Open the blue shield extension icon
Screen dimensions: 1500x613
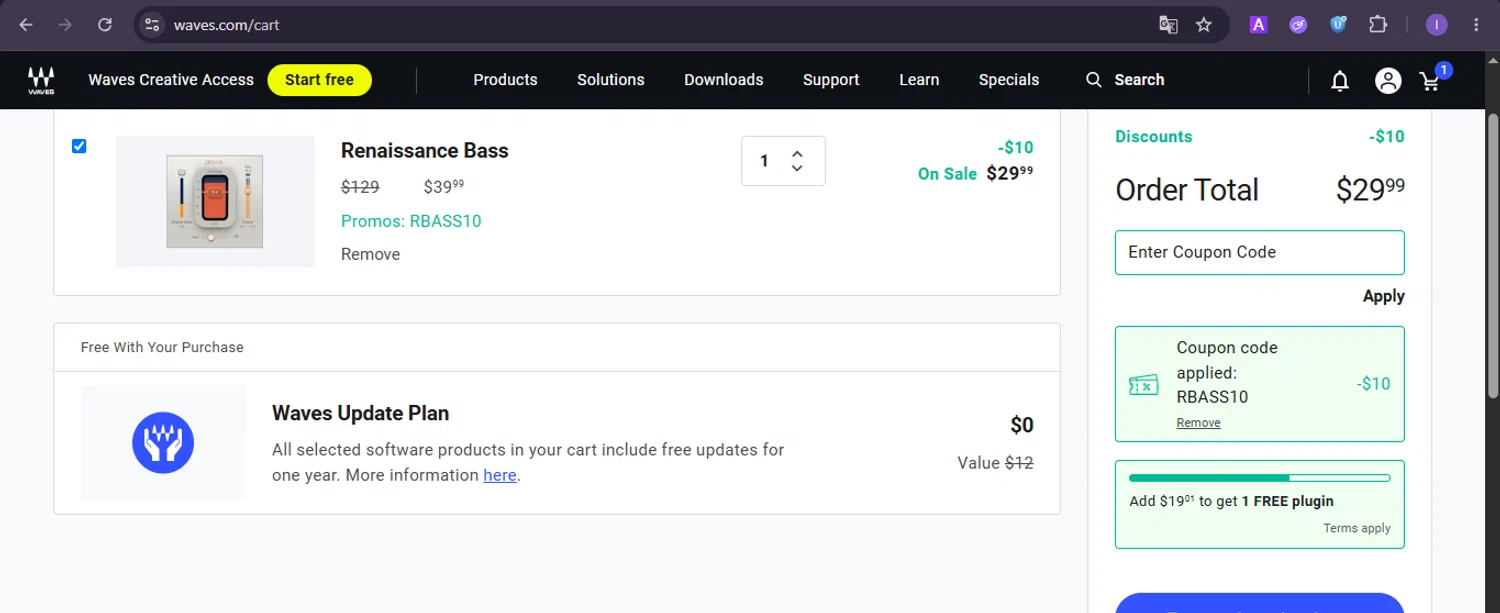tap(1338, 25)
